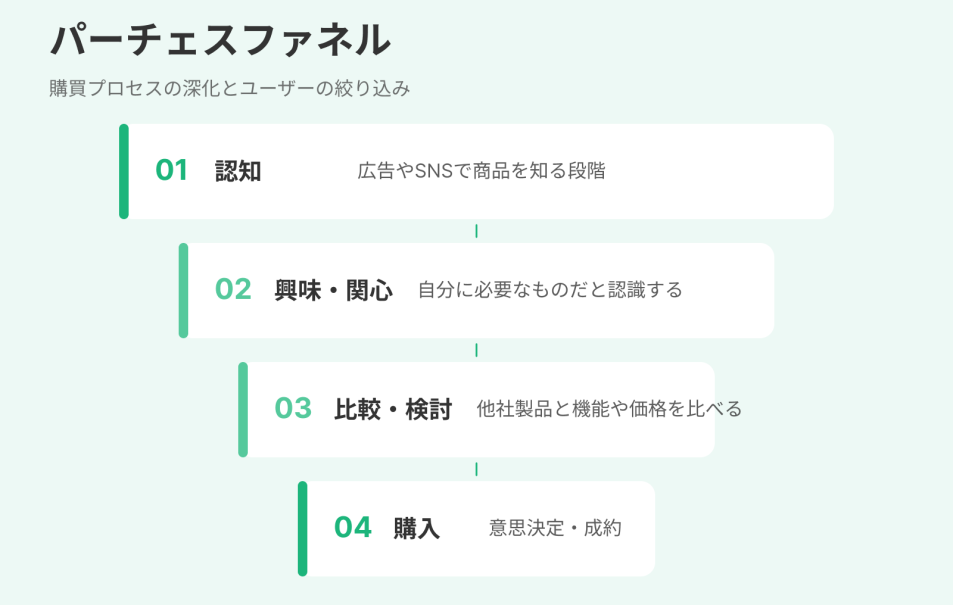Click the green accent bar beside step 03

tap(243, 409)
